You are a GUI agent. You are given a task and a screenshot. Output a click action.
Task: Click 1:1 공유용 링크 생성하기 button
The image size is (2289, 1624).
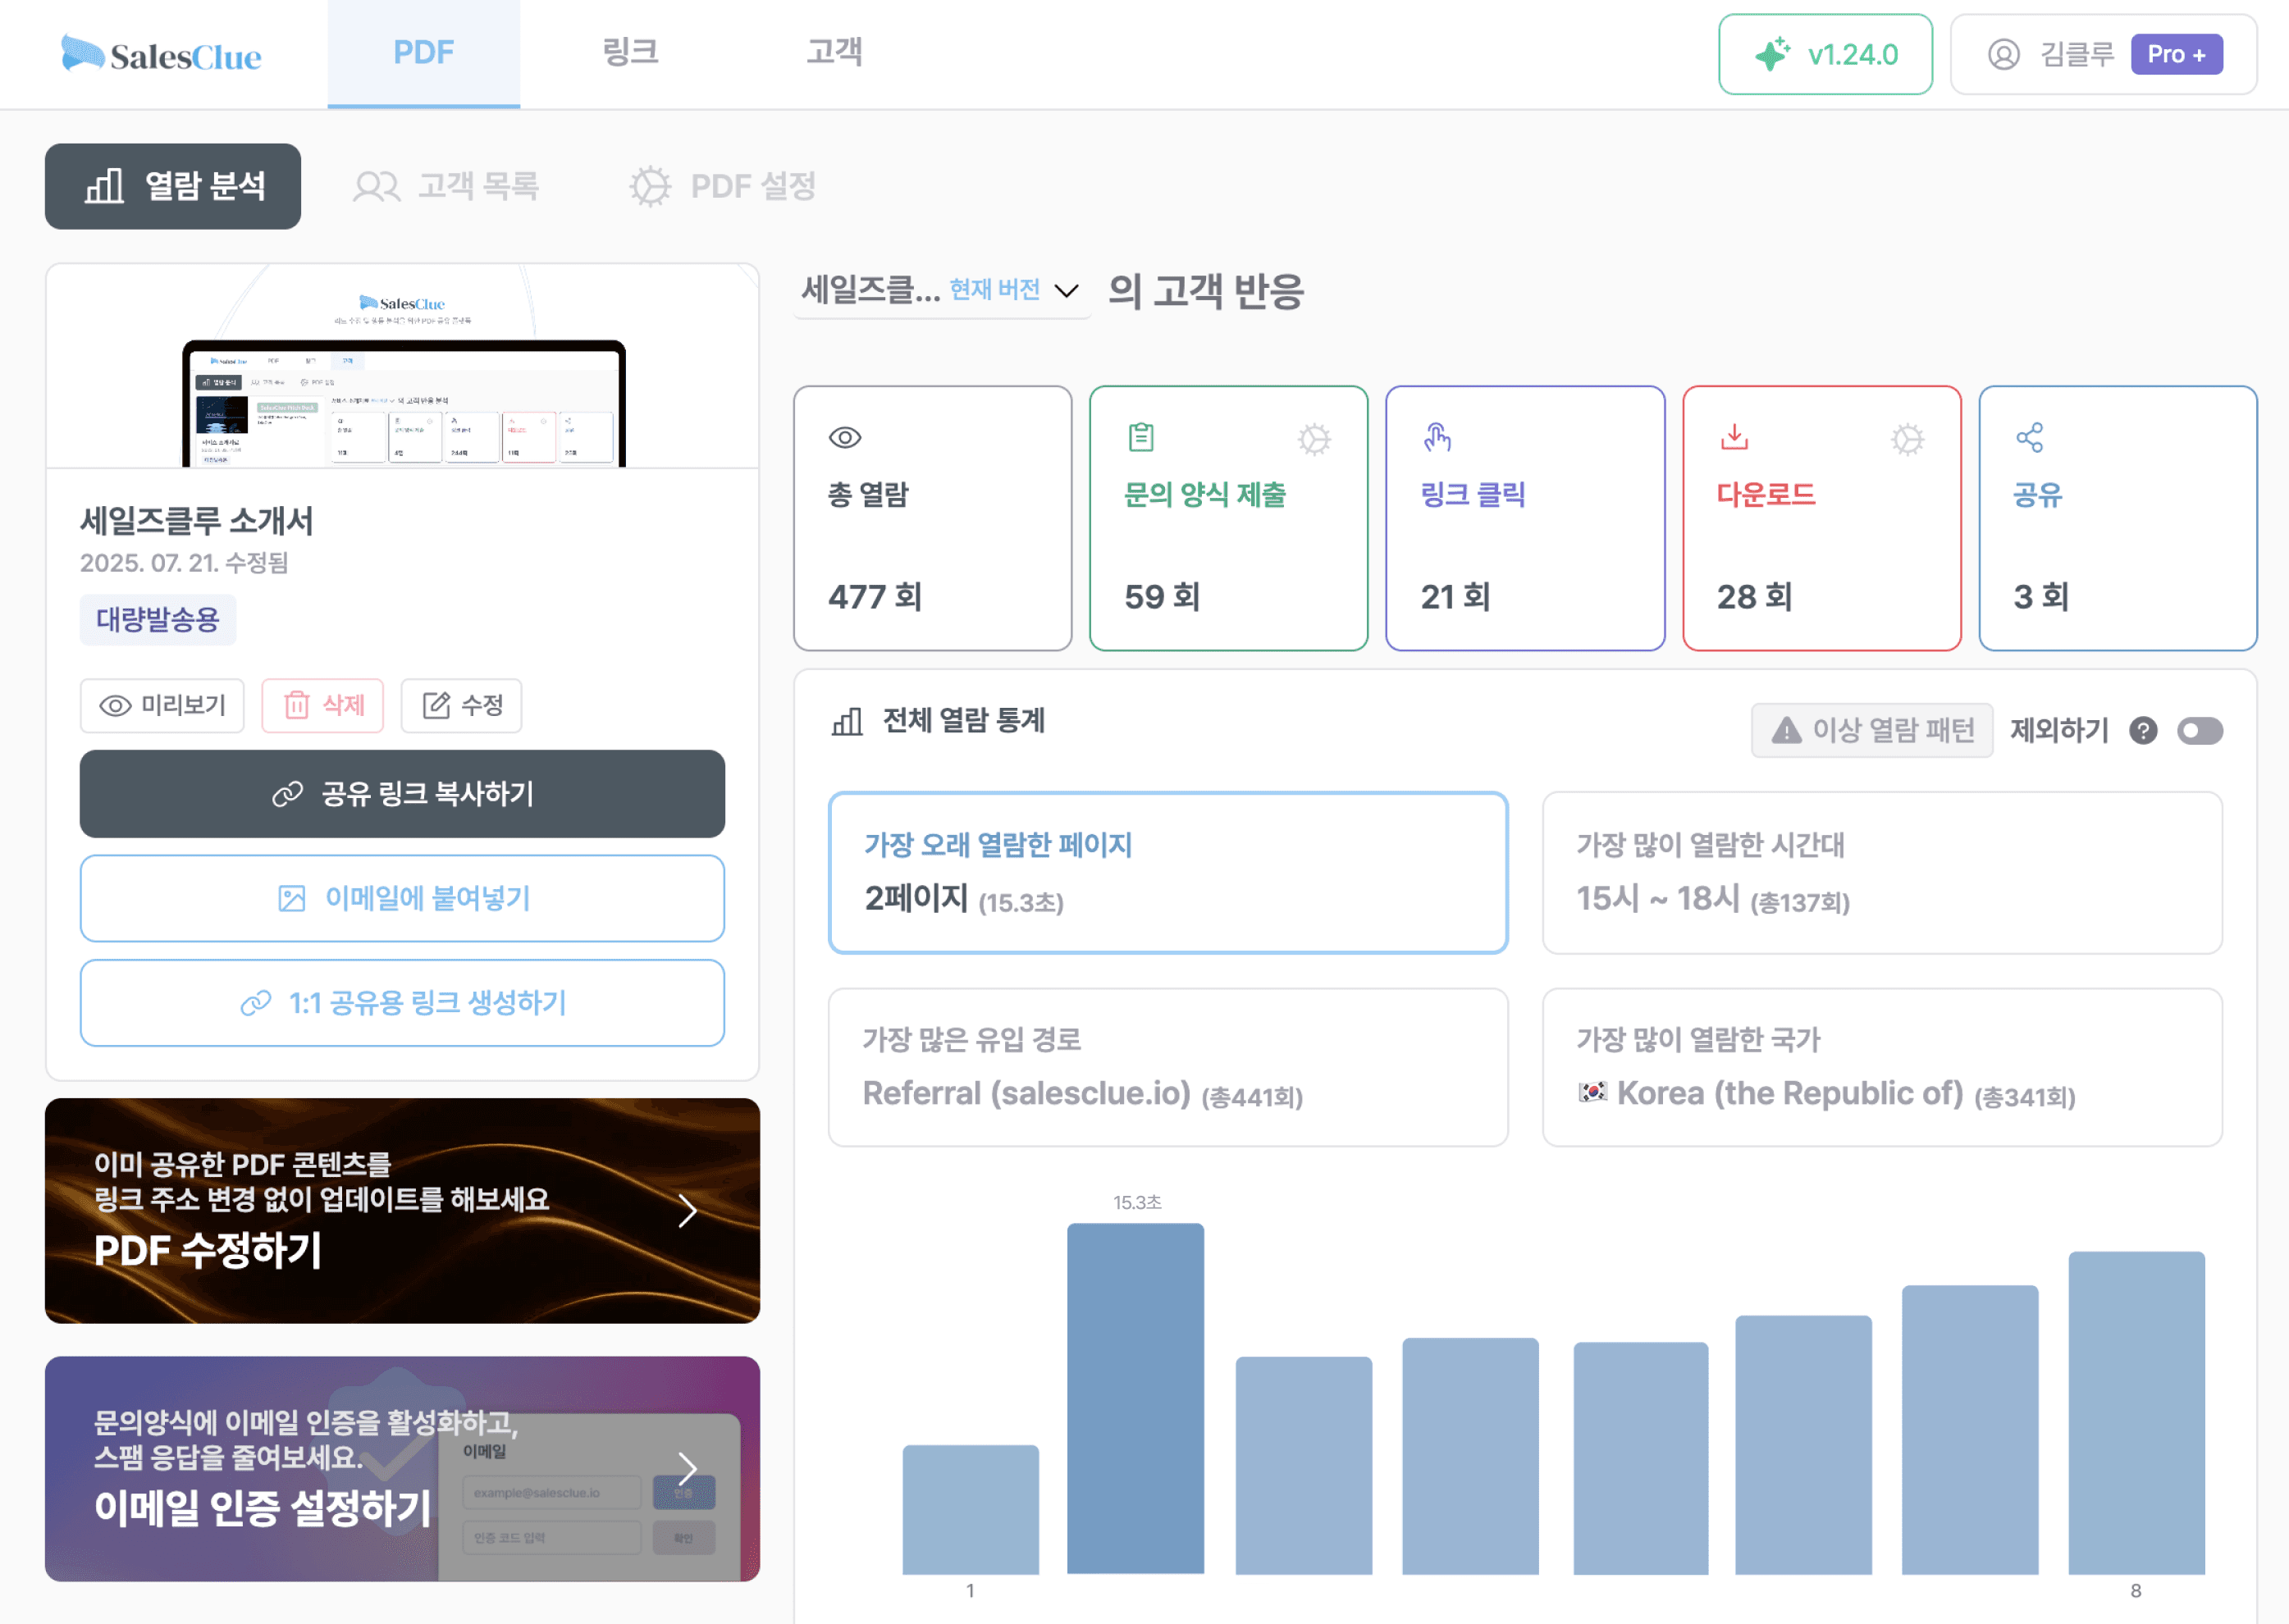pyautogui.click(x=402, y=1003)
